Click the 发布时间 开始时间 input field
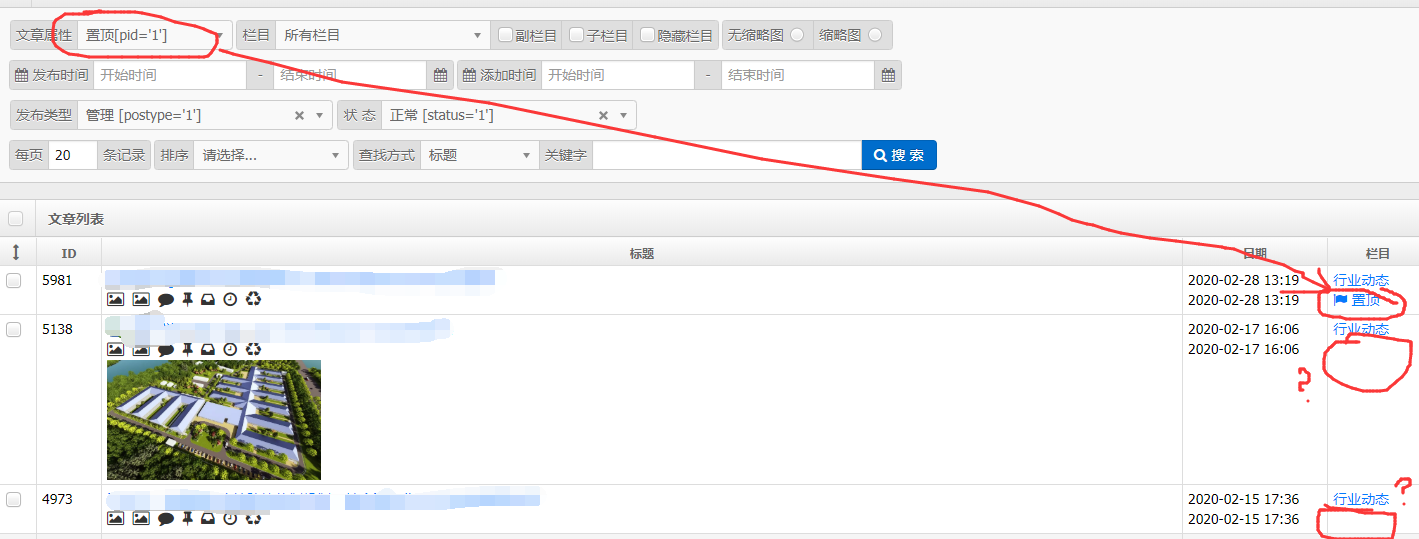The image size is (1419, 539). tap(169, 75)
